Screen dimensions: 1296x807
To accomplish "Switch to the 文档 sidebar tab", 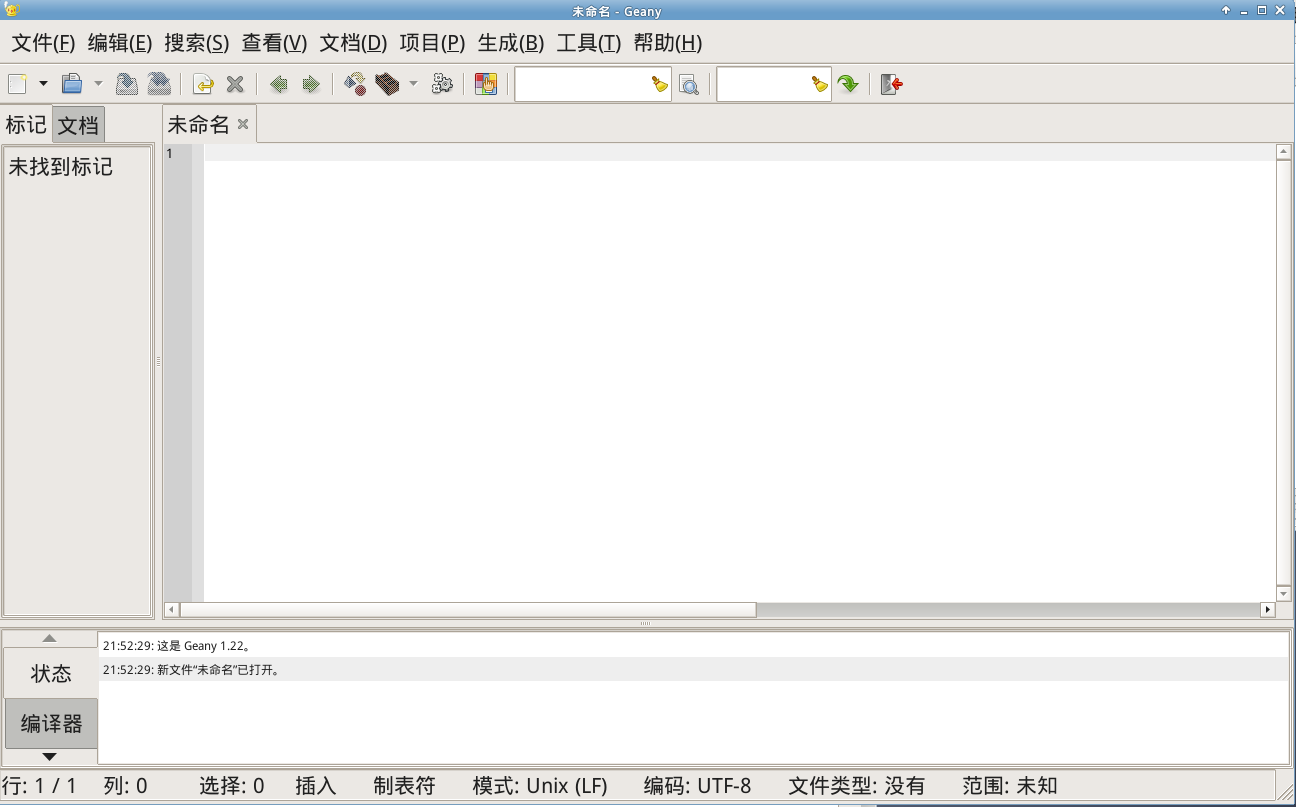I will pyautogui.click(x=78, y=125).
